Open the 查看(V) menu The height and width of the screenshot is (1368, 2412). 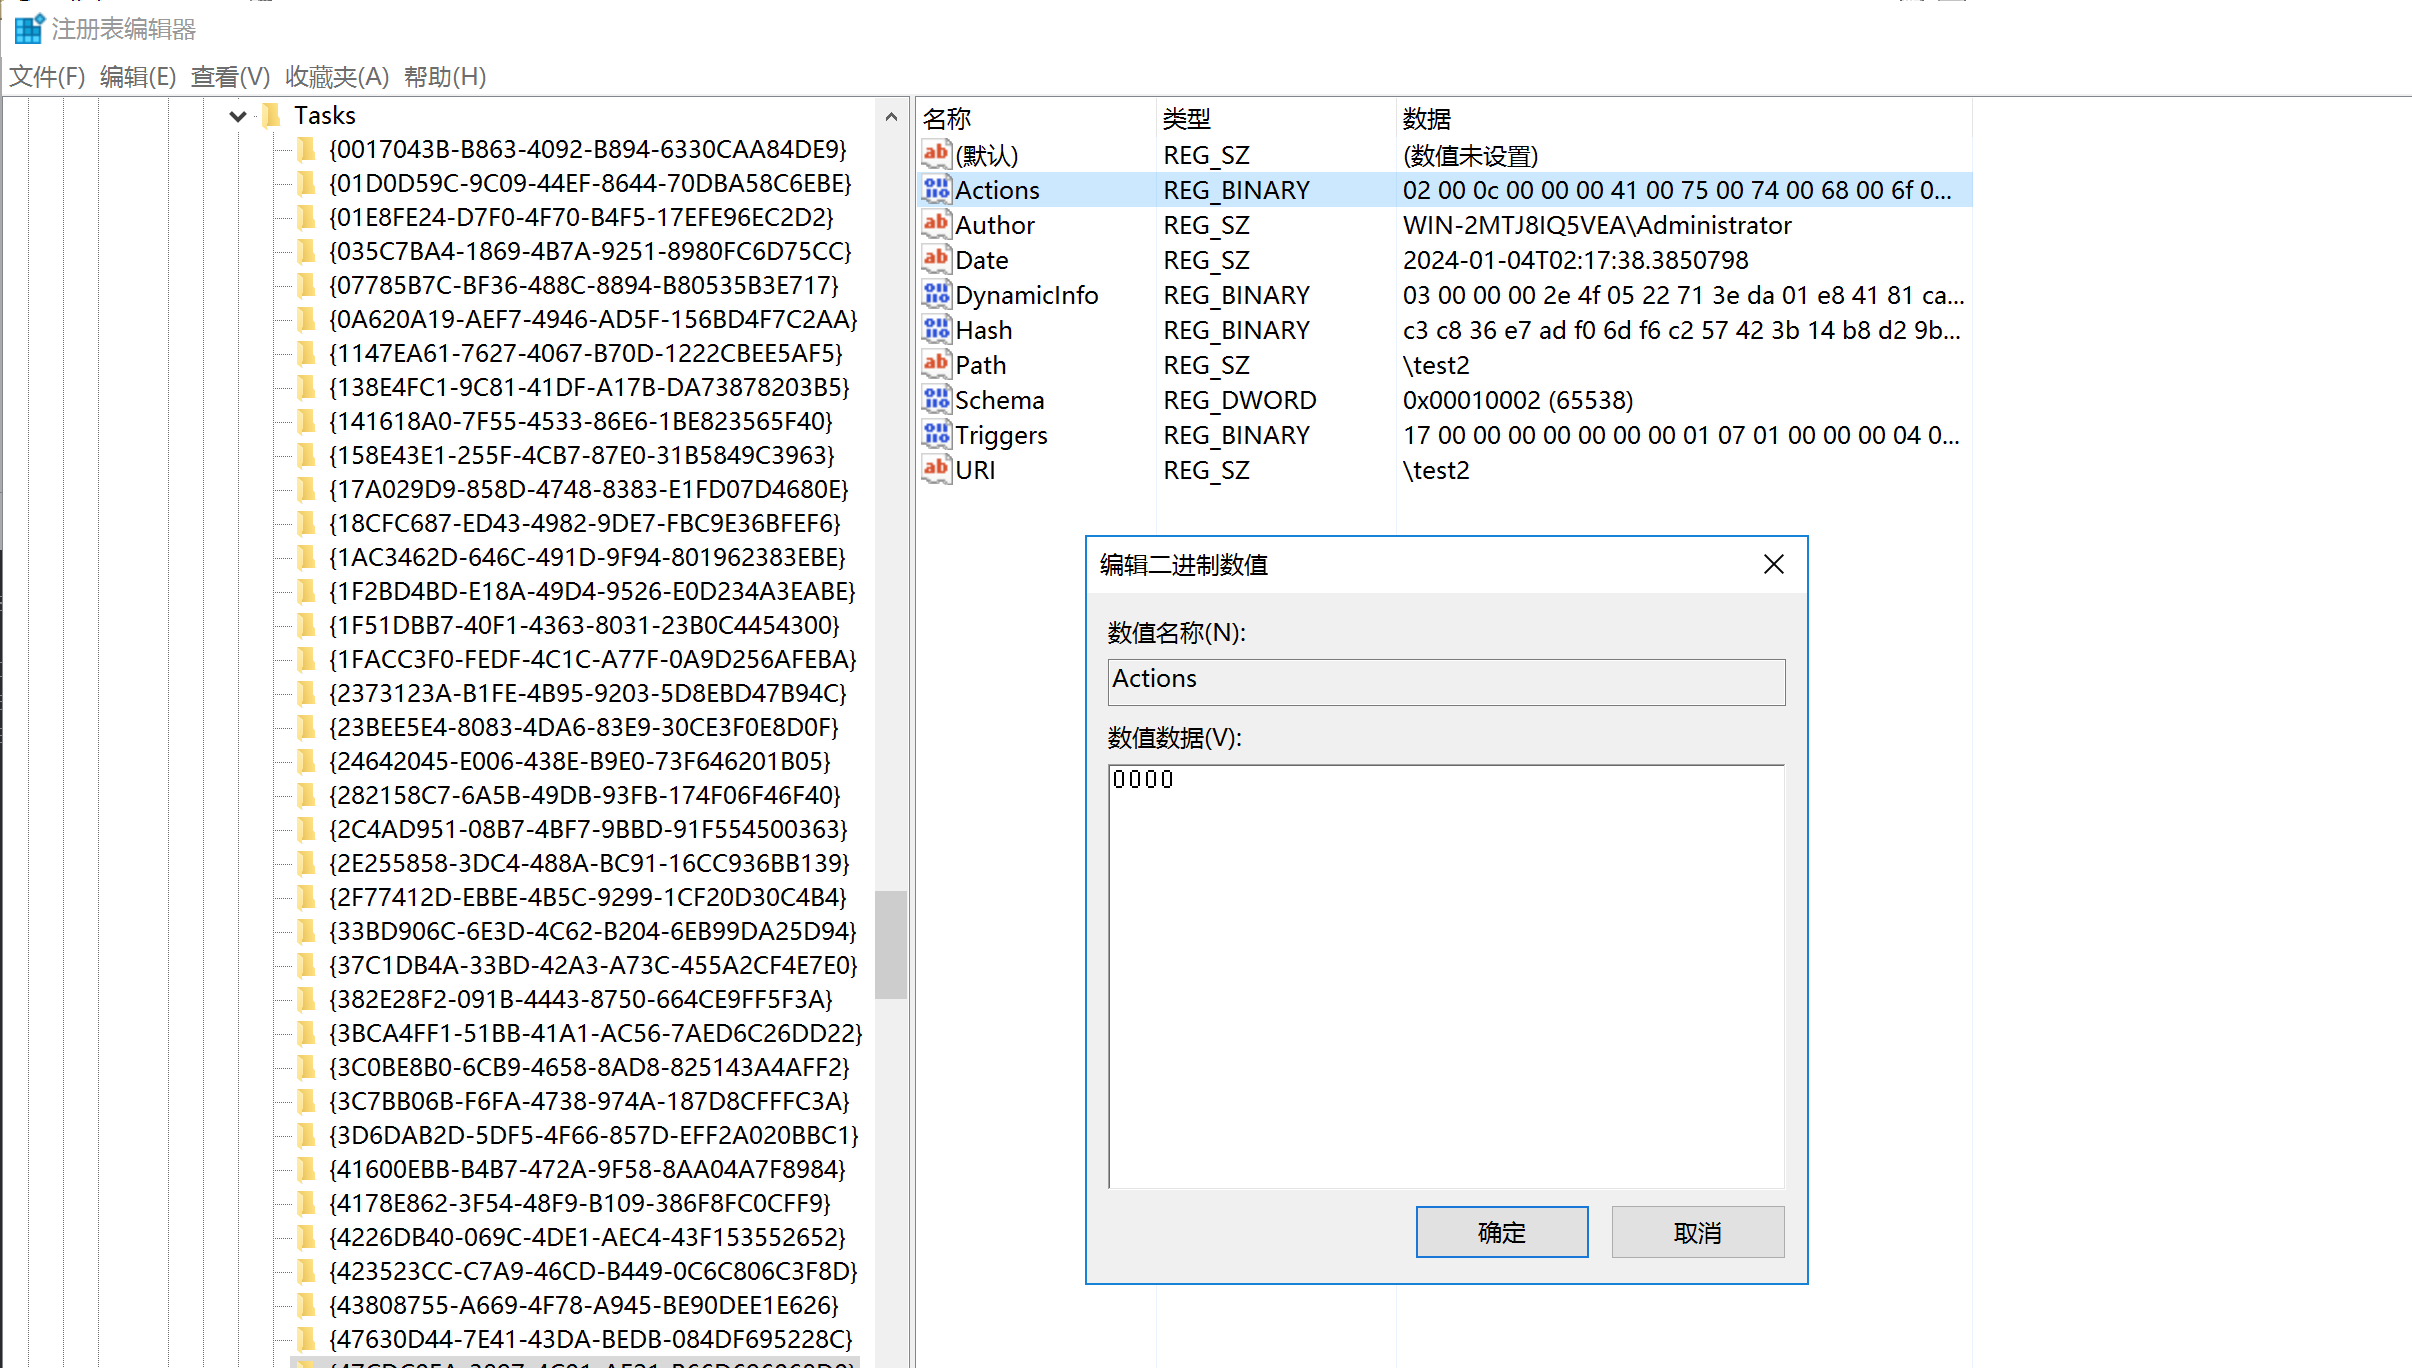click(230, 77)
